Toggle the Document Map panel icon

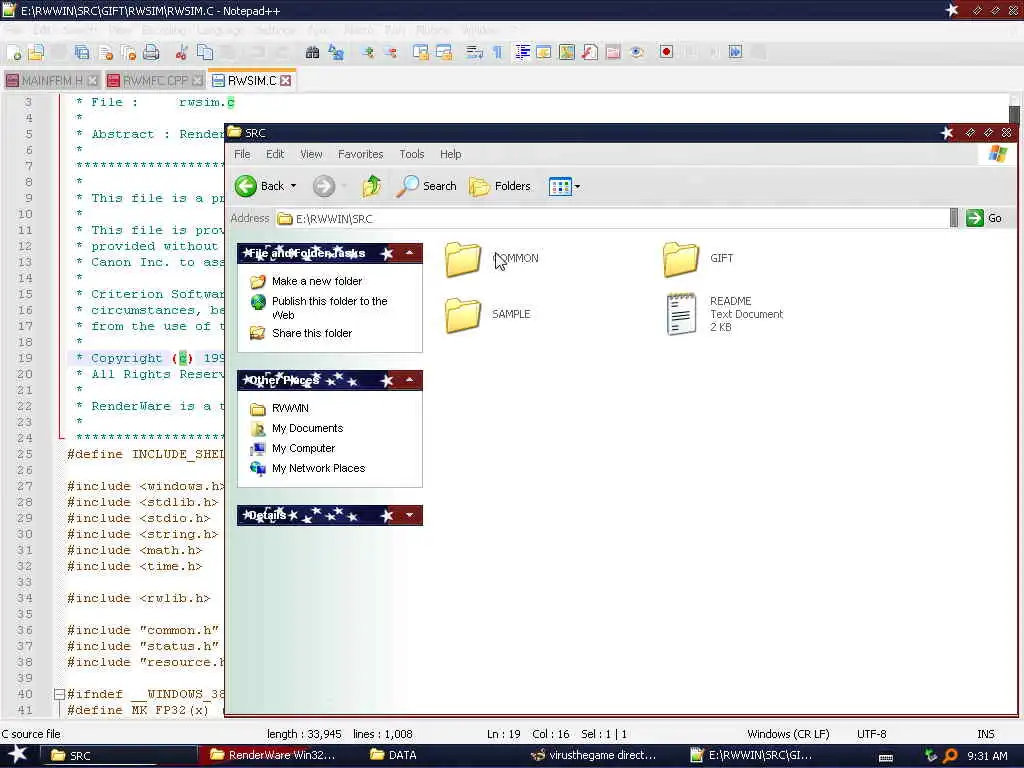click(567, 52)
